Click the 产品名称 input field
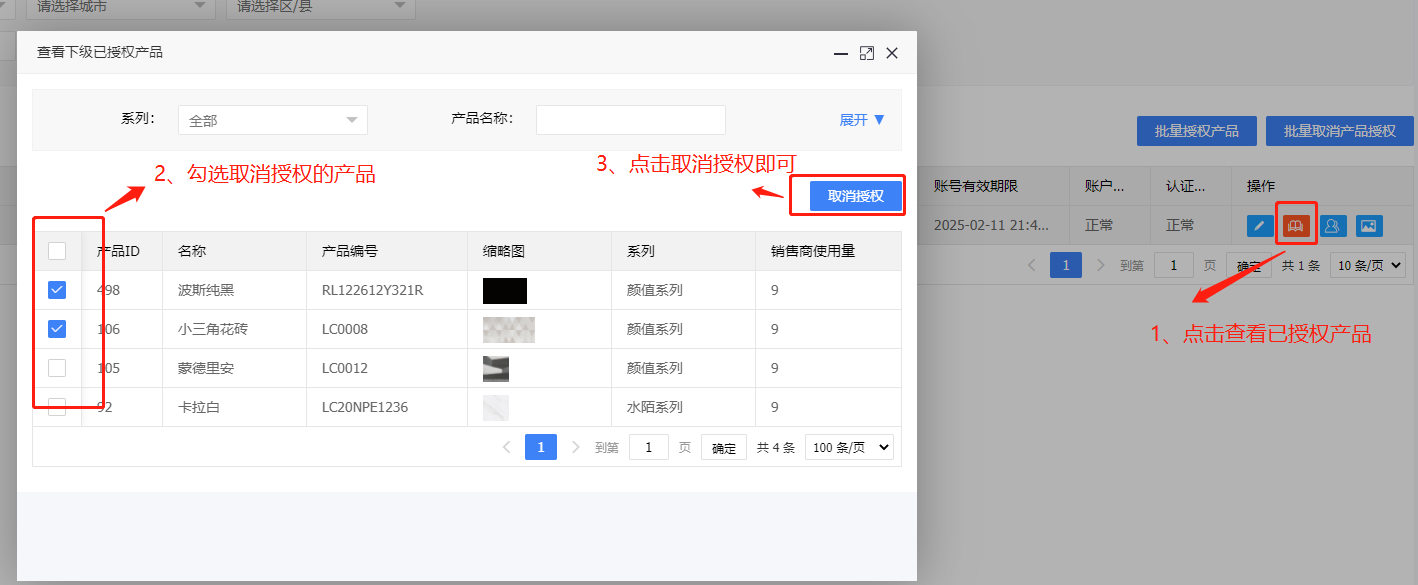1418x585 pixels. pyautogui.click(x=631, y=120)
